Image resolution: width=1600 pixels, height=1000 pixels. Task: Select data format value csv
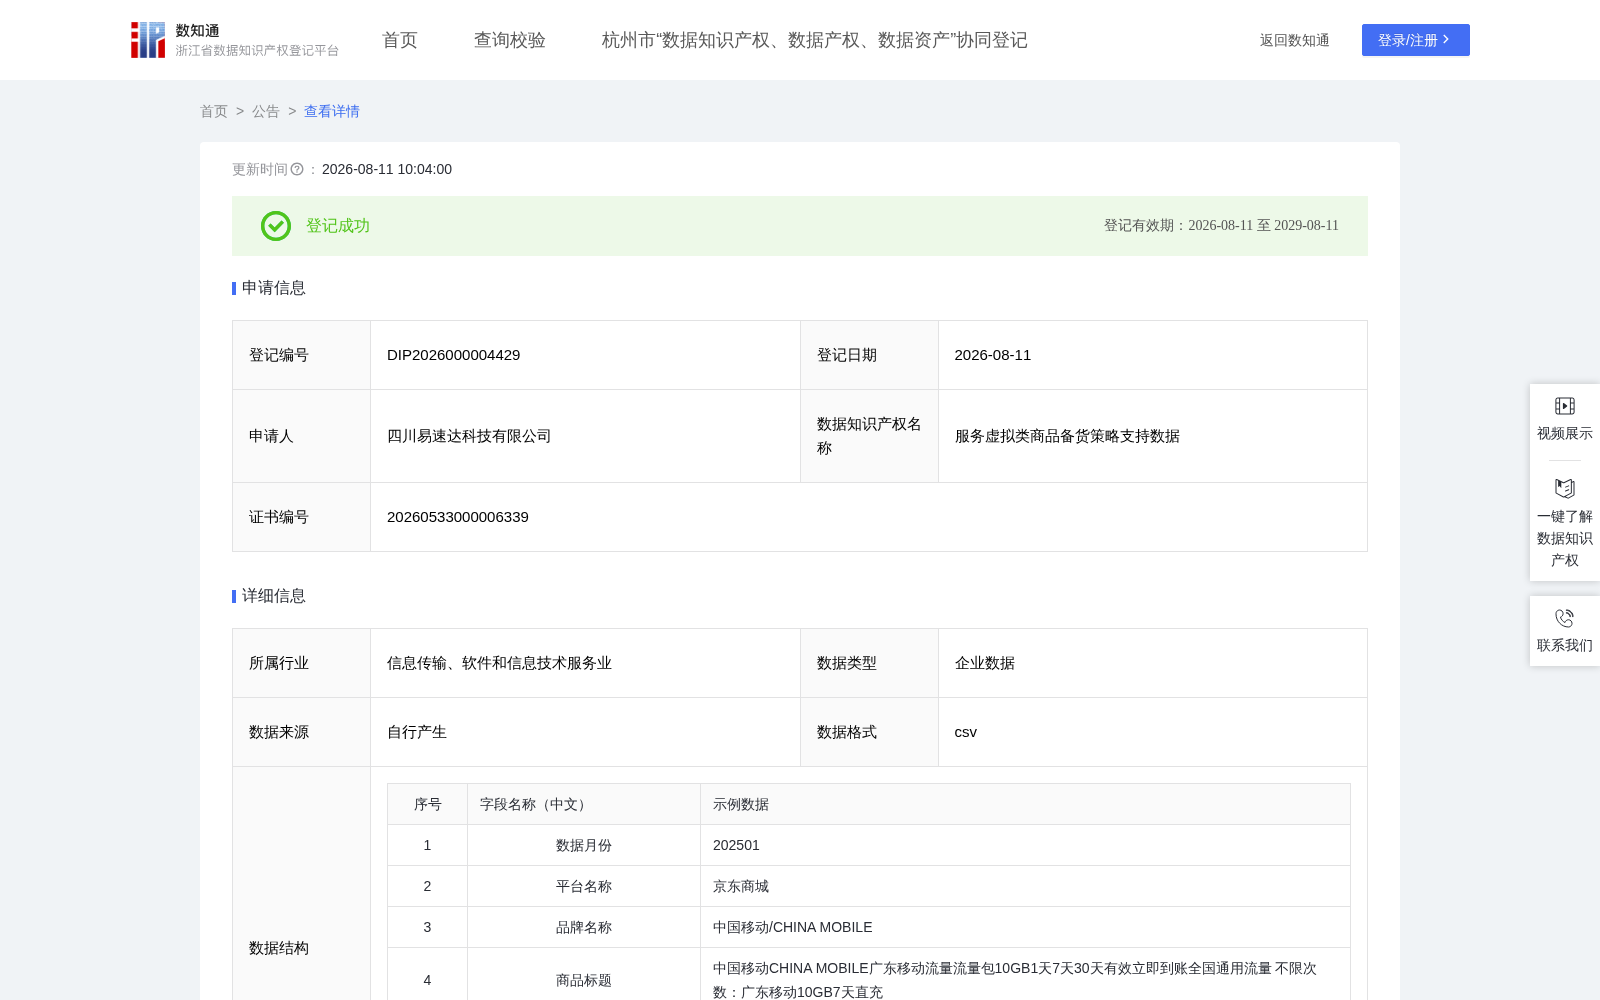966,732
